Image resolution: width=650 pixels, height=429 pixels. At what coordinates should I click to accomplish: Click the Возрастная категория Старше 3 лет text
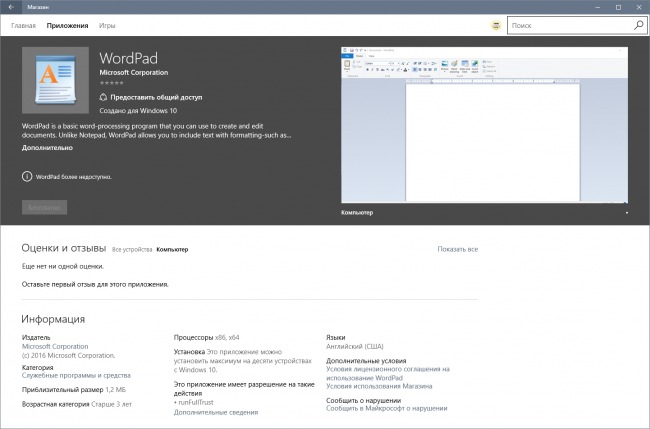[x=77, y=404]
